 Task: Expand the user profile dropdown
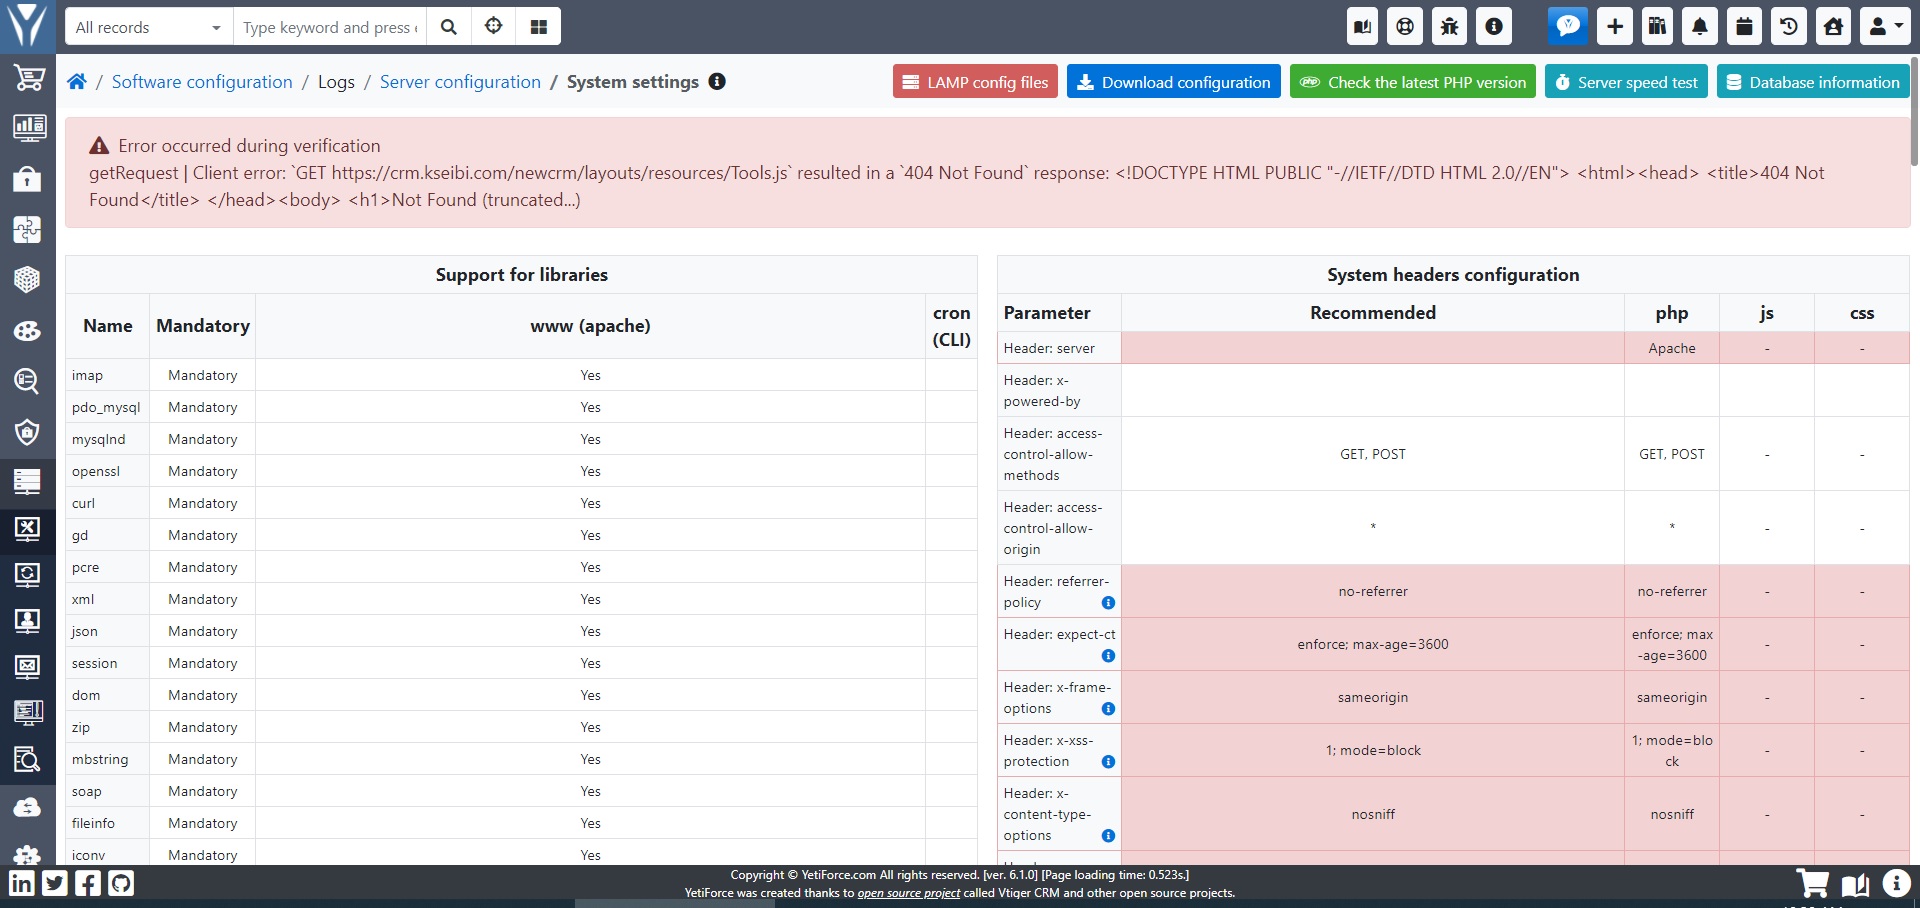pyautogui.click(x=1883, y=26)
